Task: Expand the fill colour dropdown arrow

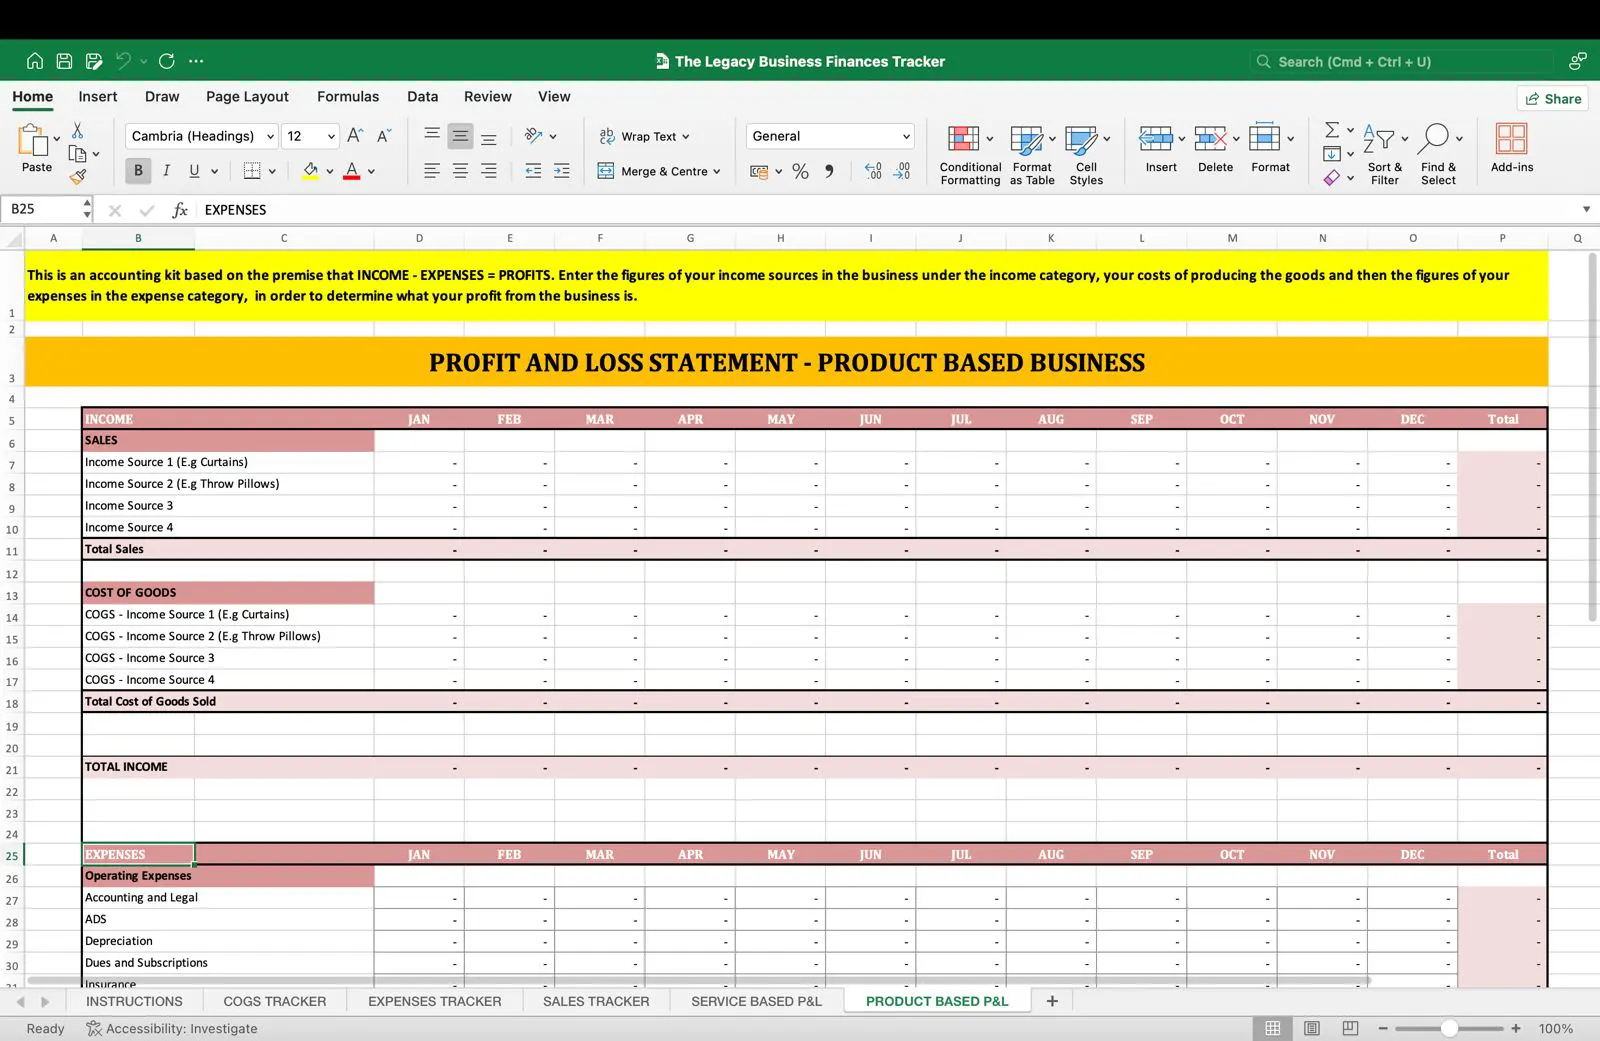Action: coord(329,171)
